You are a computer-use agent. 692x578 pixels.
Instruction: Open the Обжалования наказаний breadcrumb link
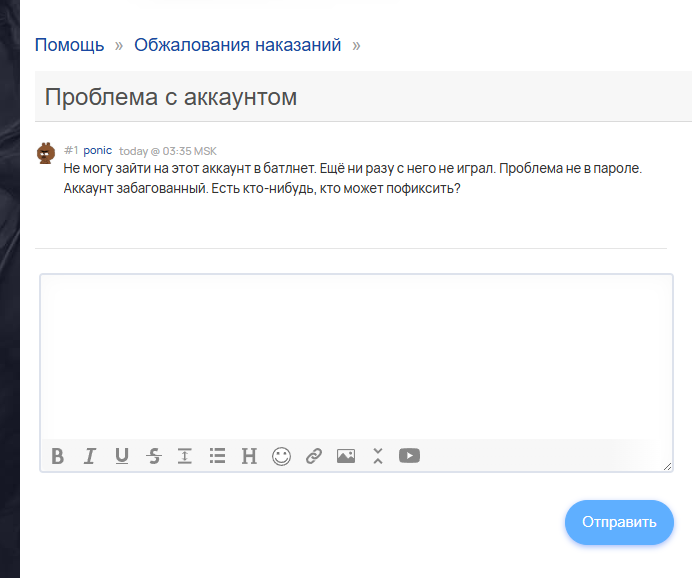click(x=237, y=45)
